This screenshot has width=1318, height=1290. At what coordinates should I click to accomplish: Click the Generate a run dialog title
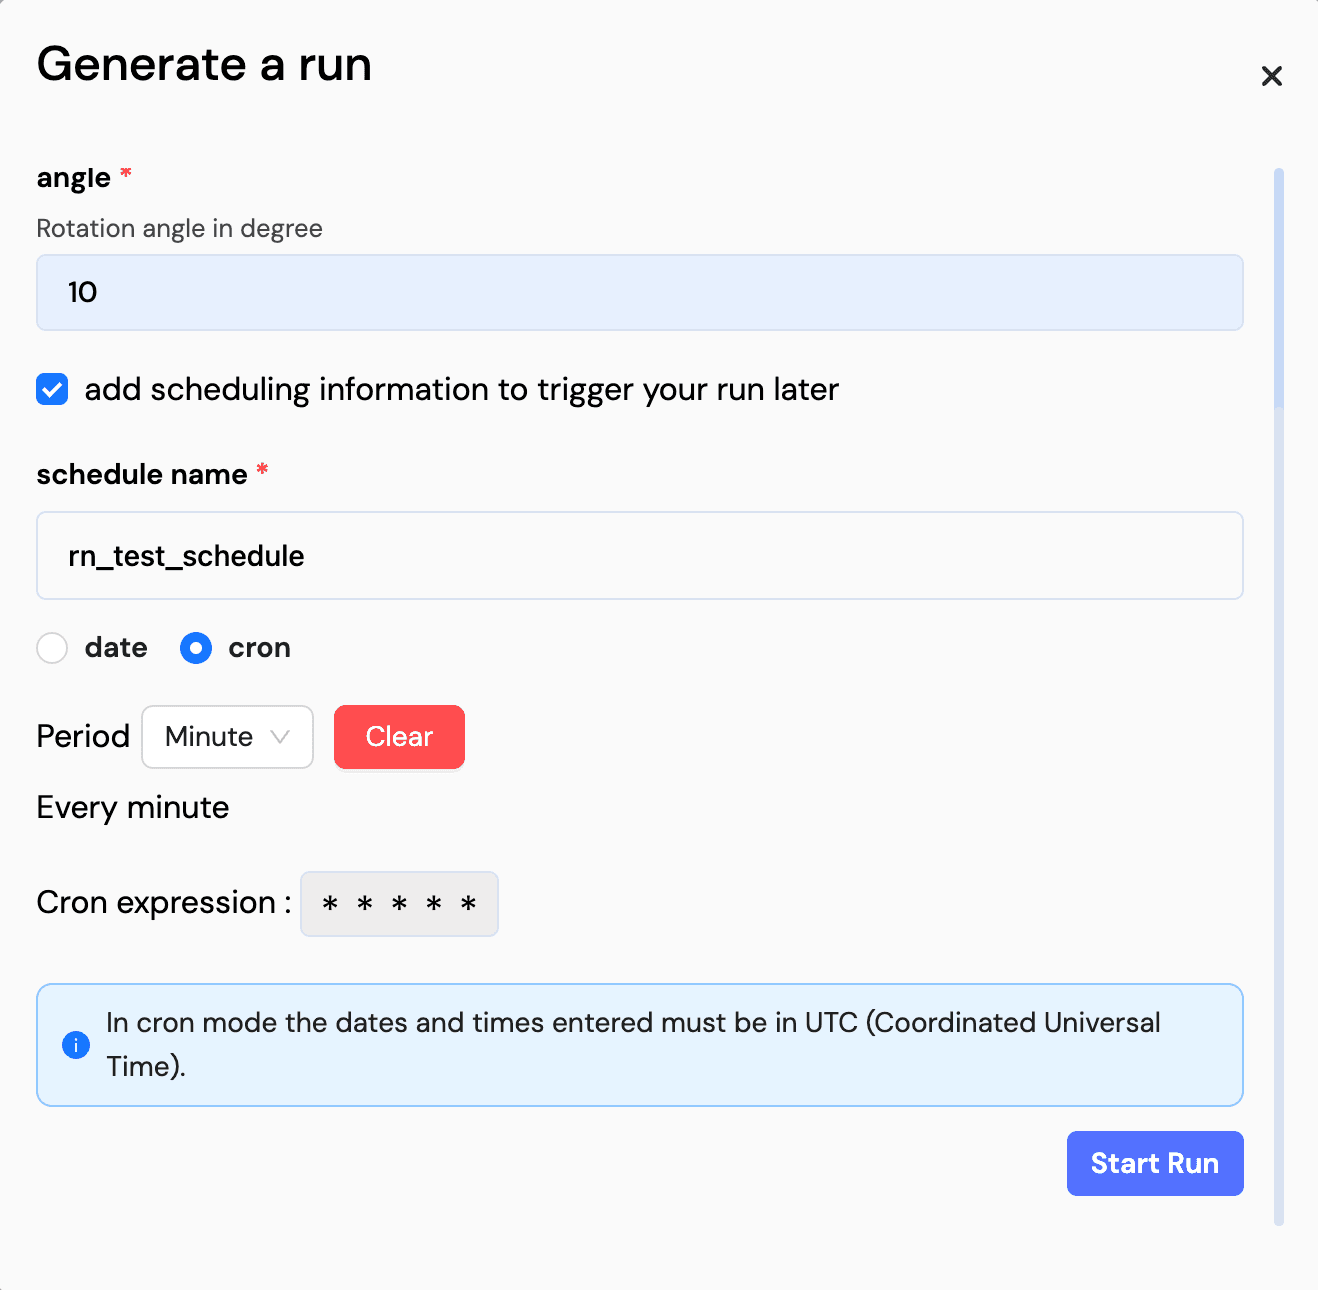coord(203,64)
